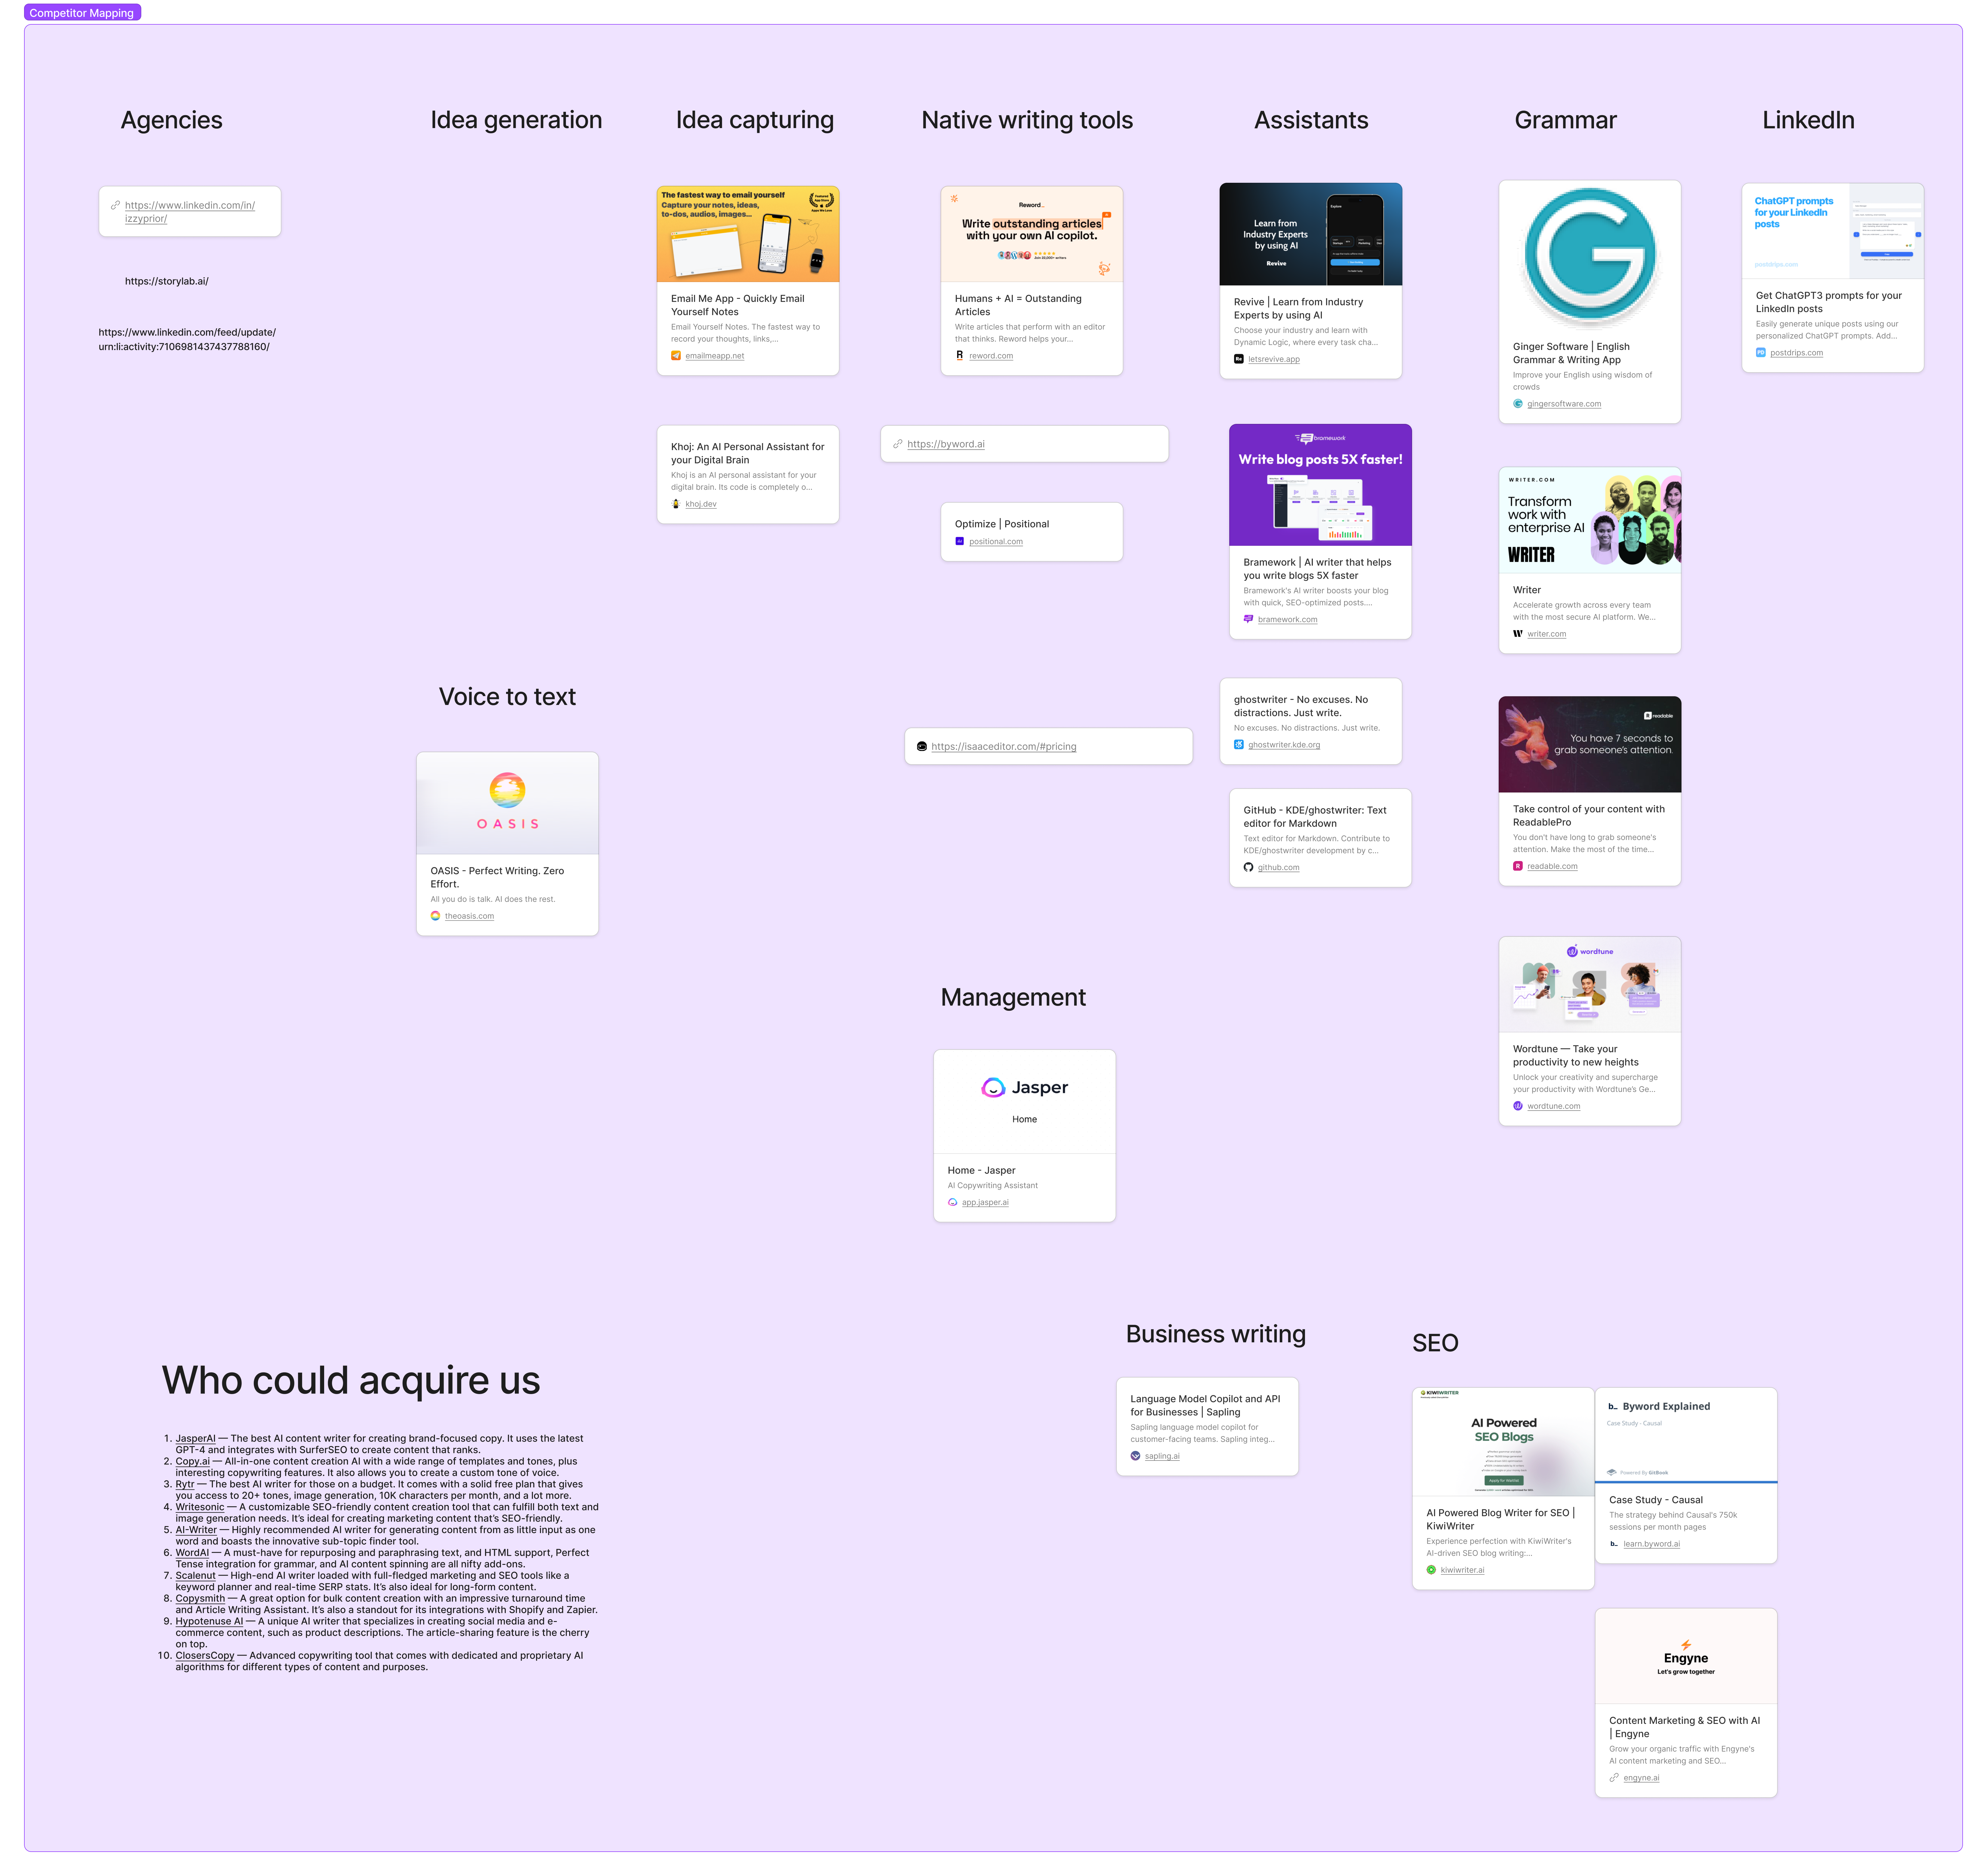Click the Khoj favicon beside khoj.dev
Image resolution: width=1987 pixels, height=1876 pixels.
point(676,504)
